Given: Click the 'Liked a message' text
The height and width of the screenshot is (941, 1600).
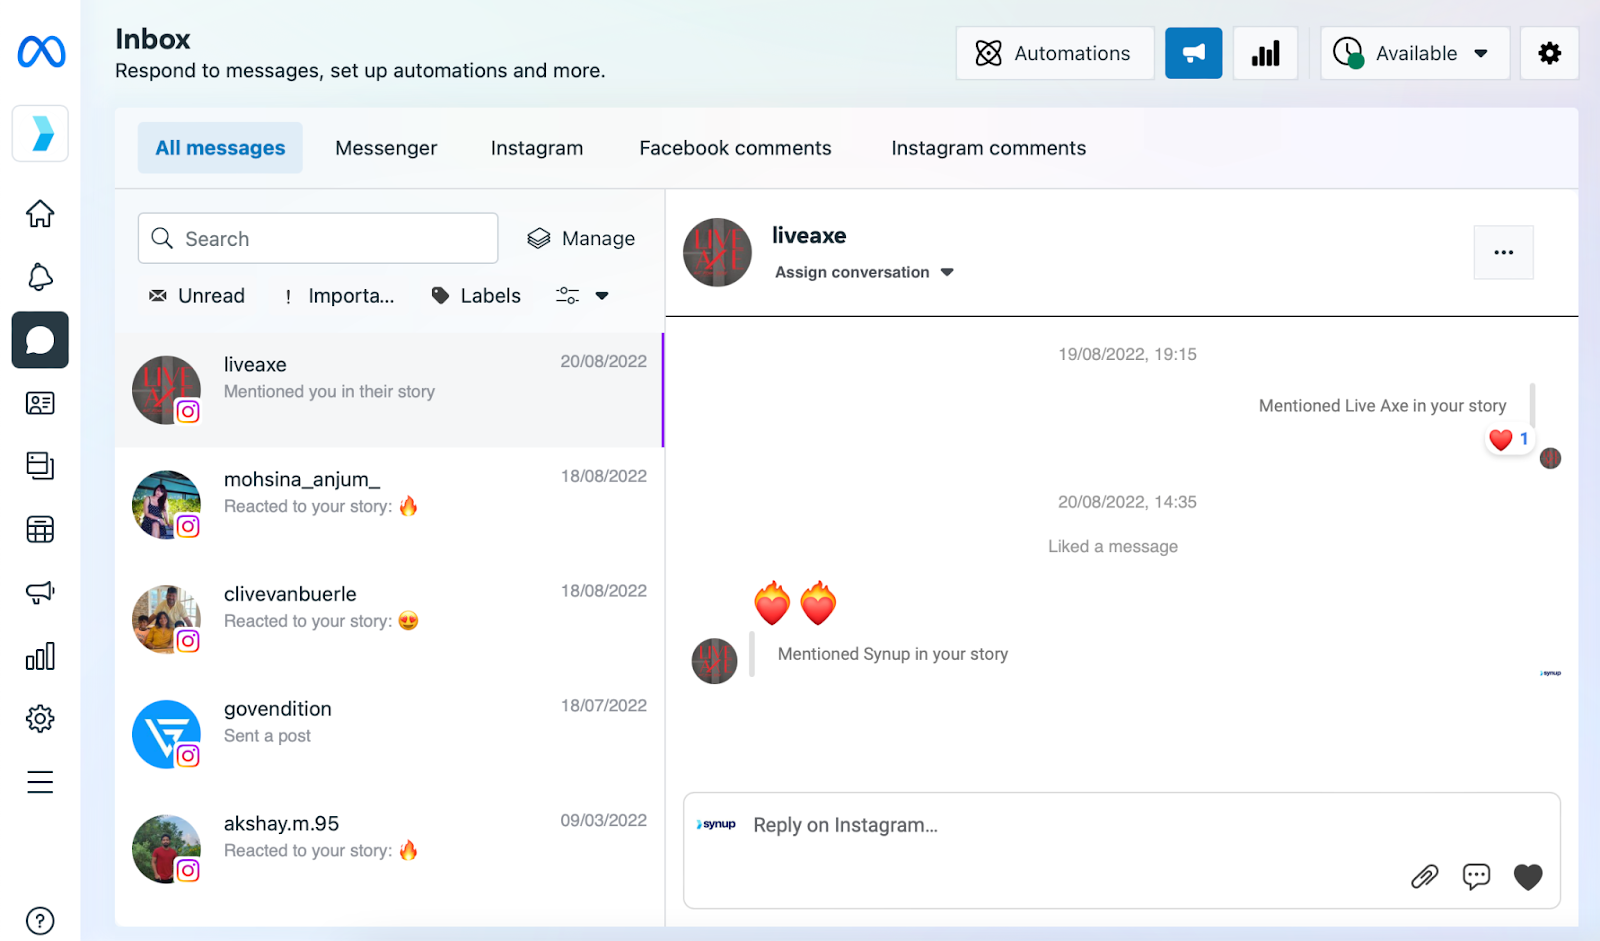Looking at the screenshot, I should pyautogui.click(x=1113, y=546).
